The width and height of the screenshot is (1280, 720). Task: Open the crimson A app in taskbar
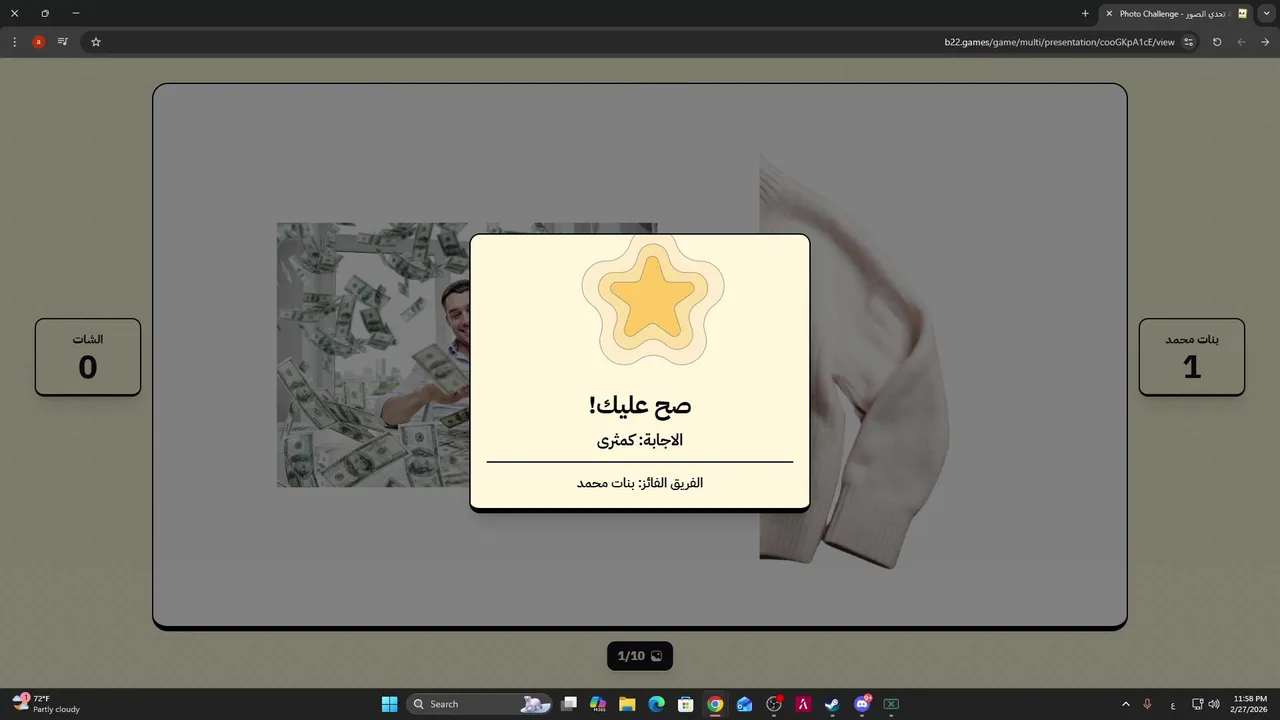(x=803, y=704)
